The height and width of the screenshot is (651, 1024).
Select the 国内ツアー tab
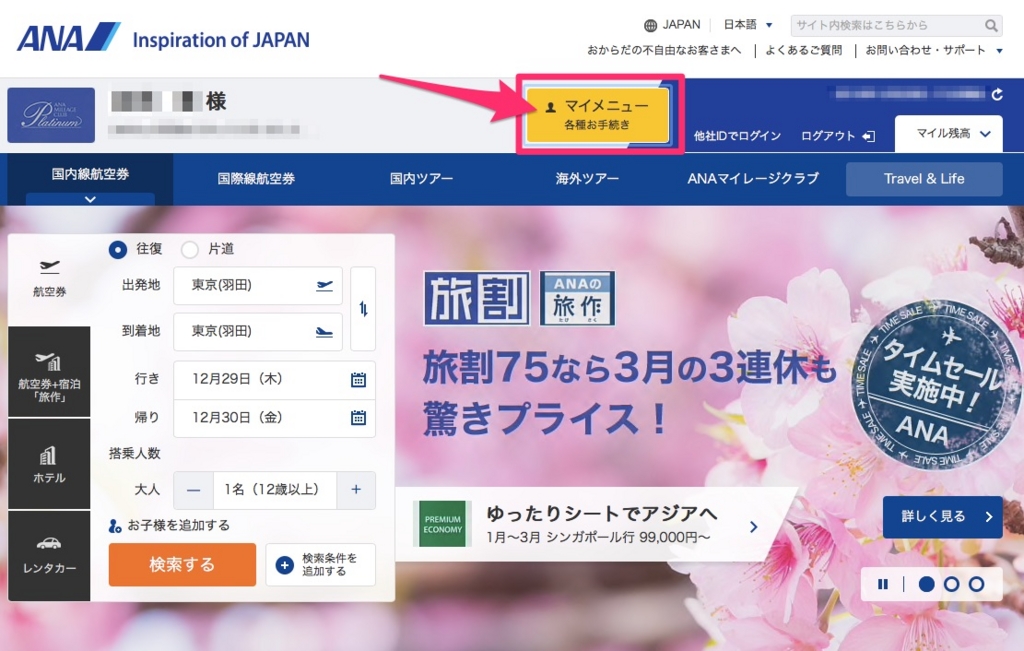[x=421, y=179]
